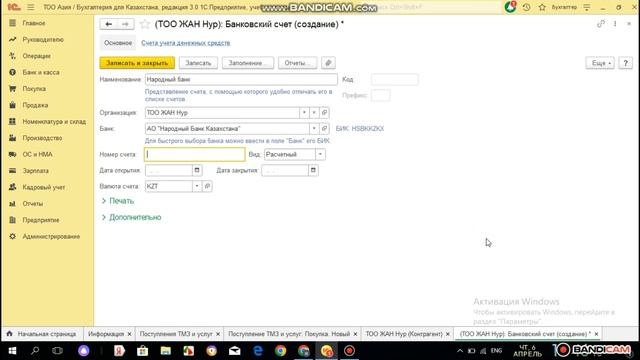Click into Дата открытия date field

(x=169, y=170)
